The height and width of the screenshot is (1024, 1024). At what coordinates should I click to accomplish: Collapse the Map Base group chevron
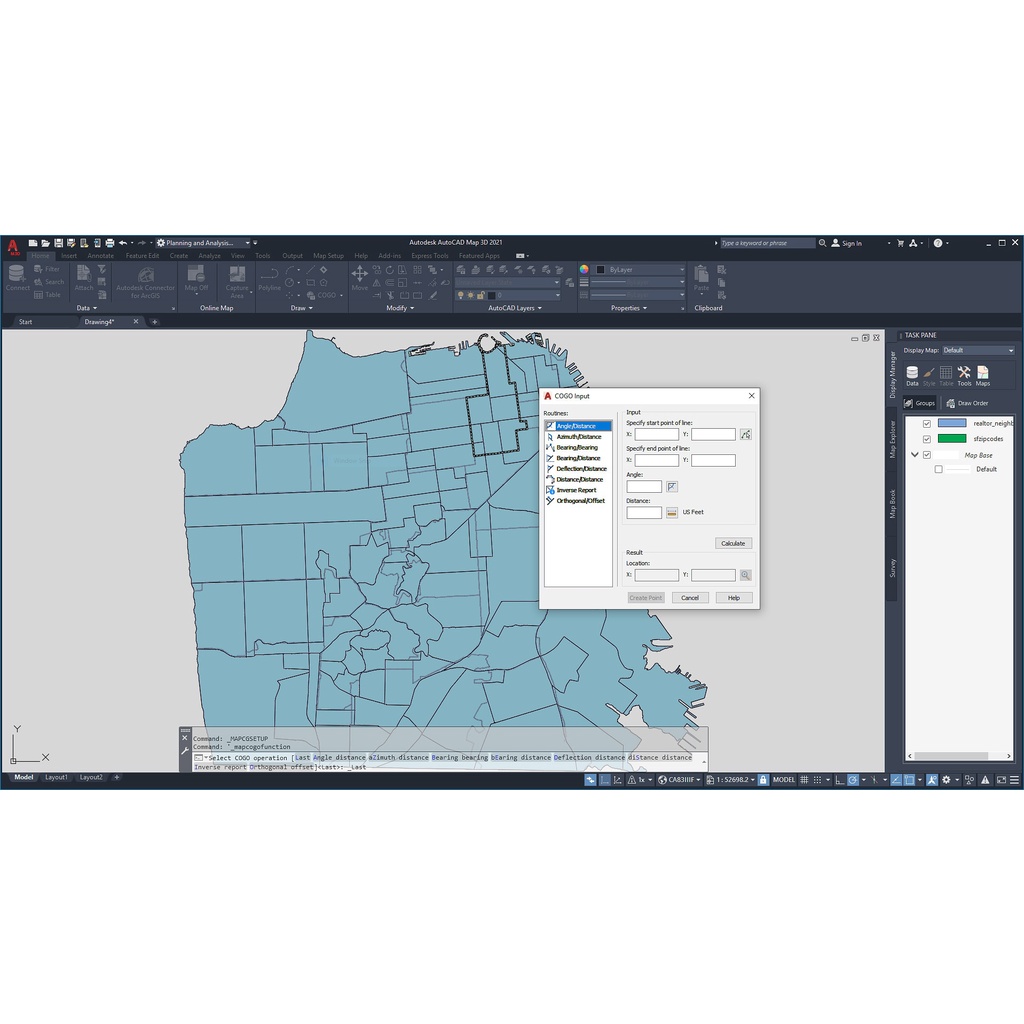tap(915, 455)
